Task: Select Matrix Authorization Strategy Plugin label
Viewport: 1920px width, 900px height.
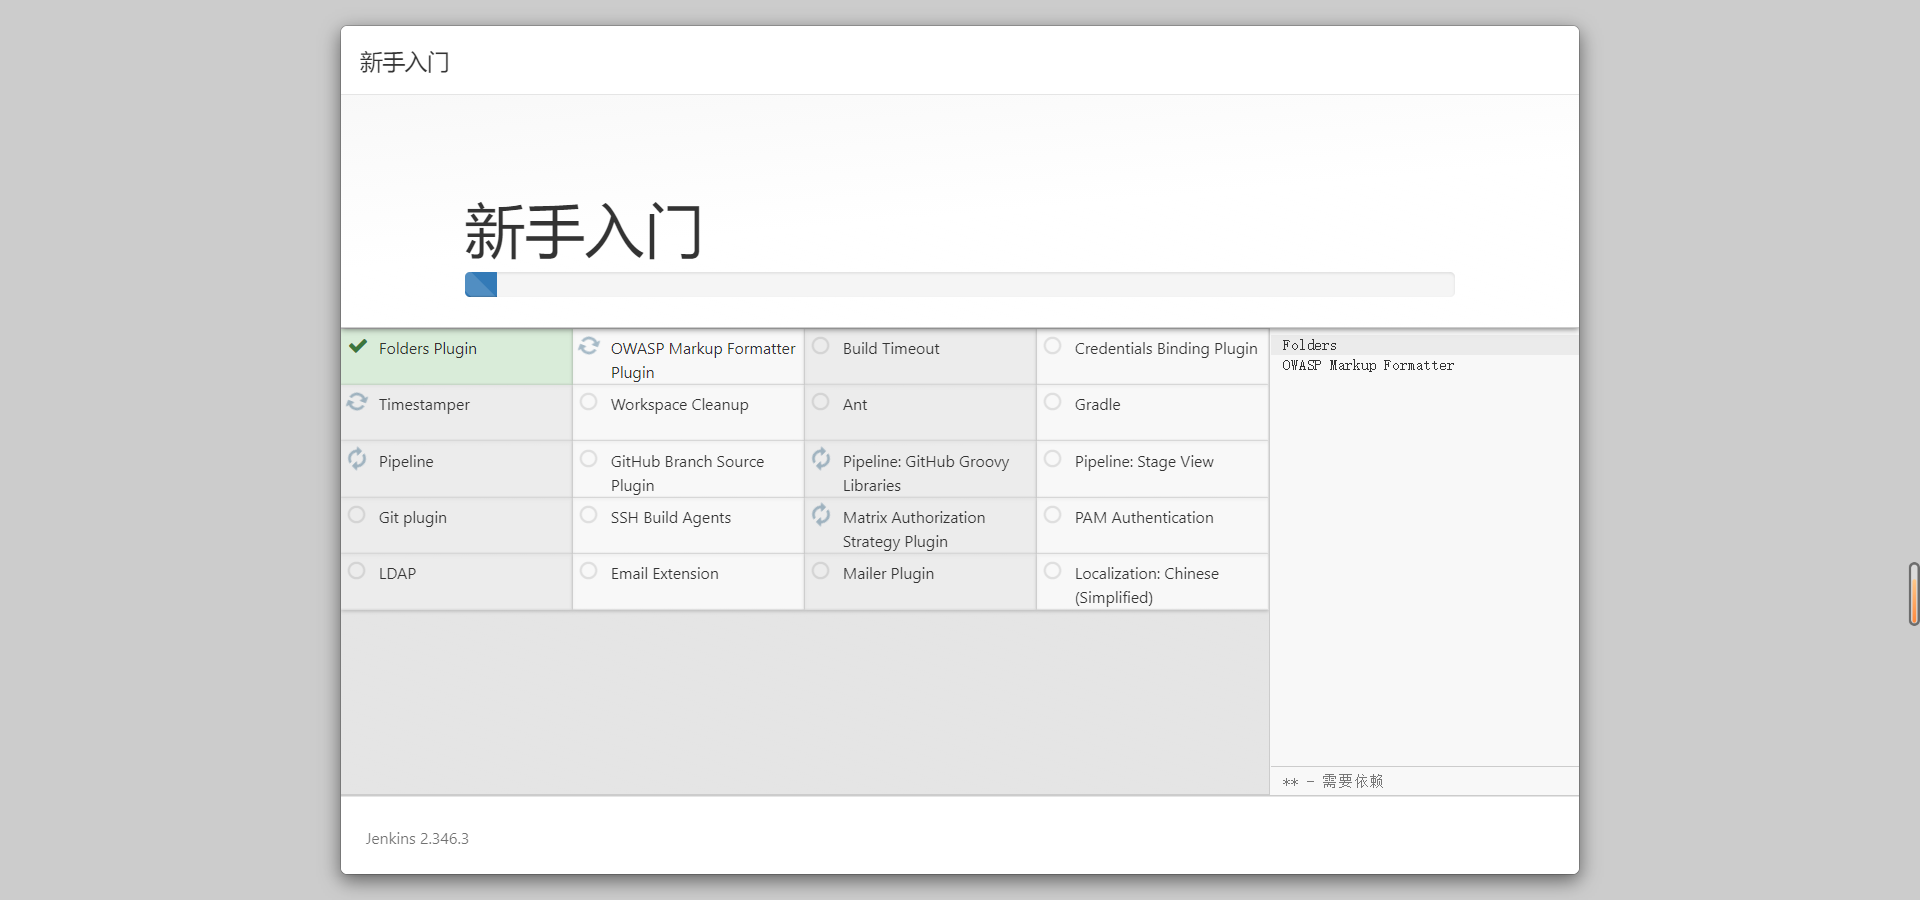Action: (914, 530)
